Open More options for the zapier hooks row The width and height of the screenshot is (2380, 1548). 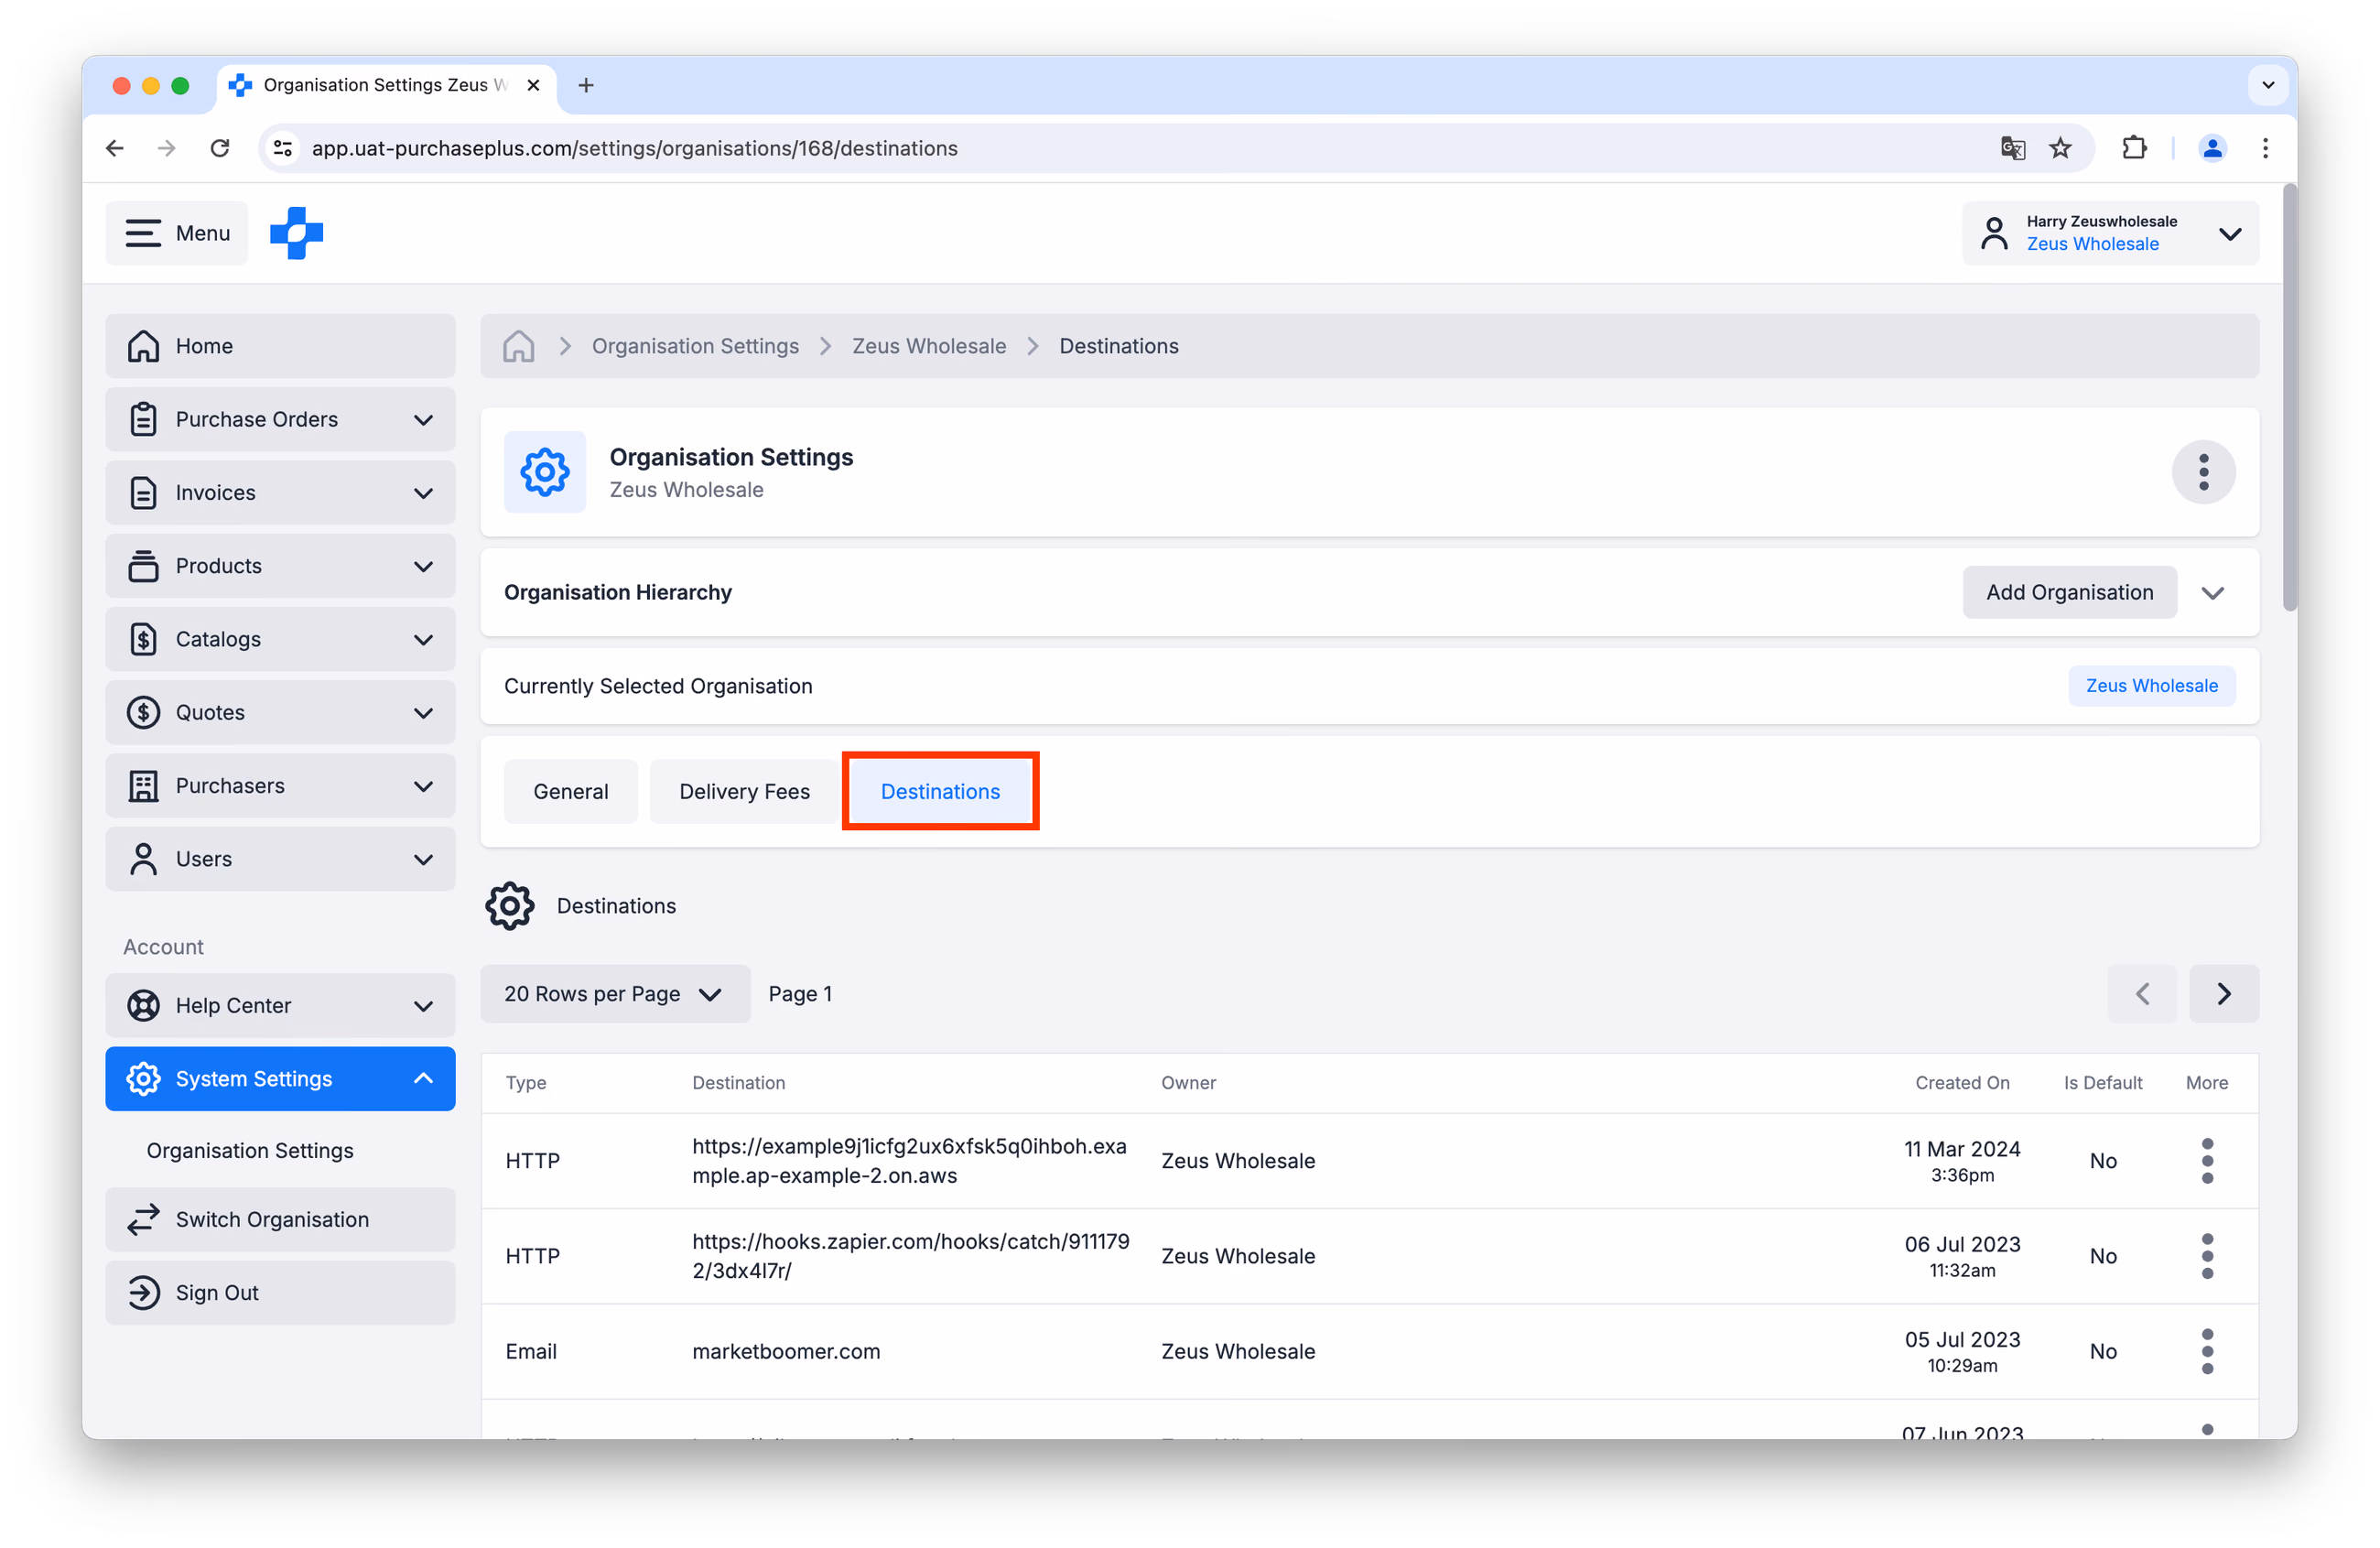pos(2207,1256)
